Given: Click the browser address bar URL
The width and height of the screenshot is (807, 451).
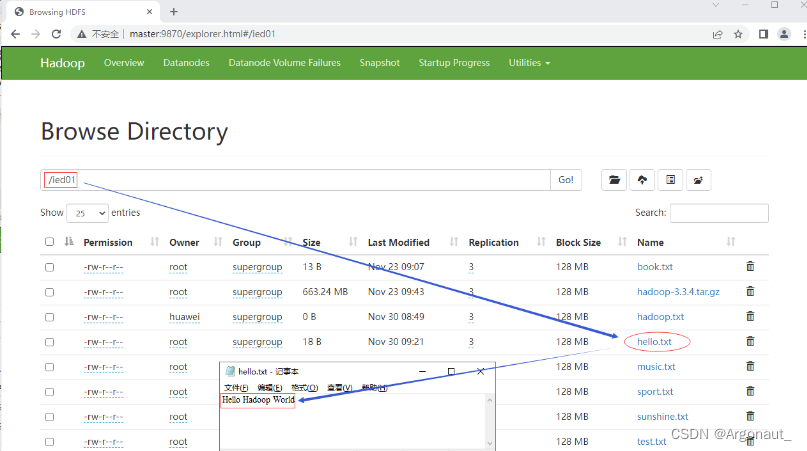Looking at the screenshot, I should (202, 34).
